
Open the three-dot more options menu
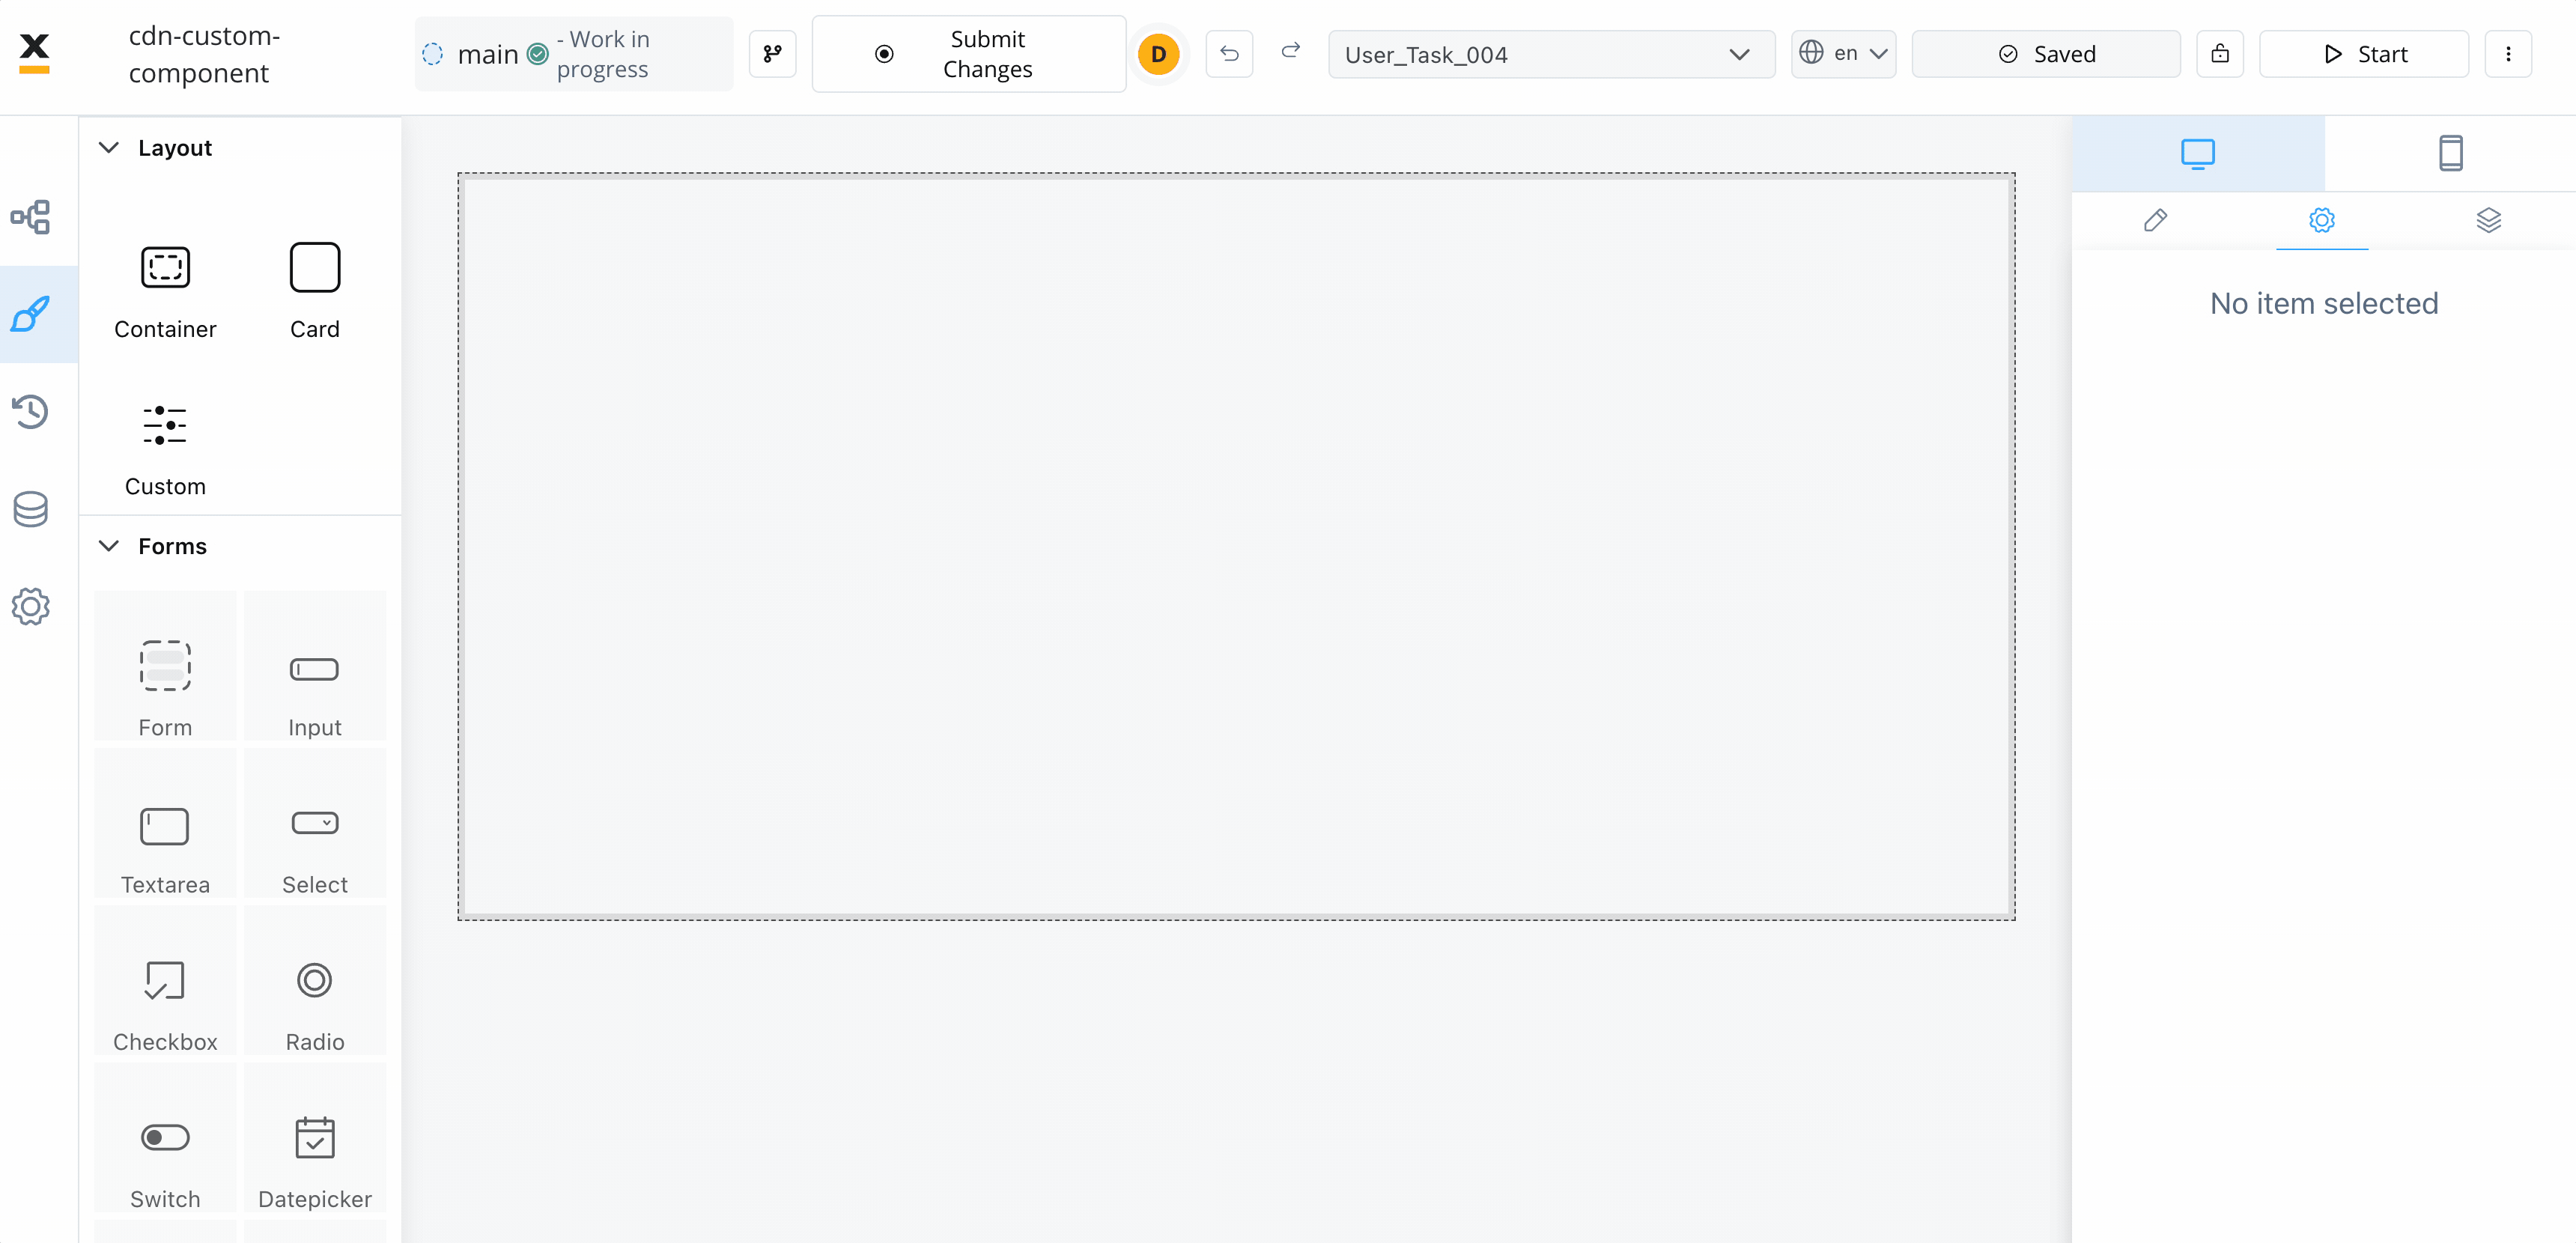click(2508, 54)
